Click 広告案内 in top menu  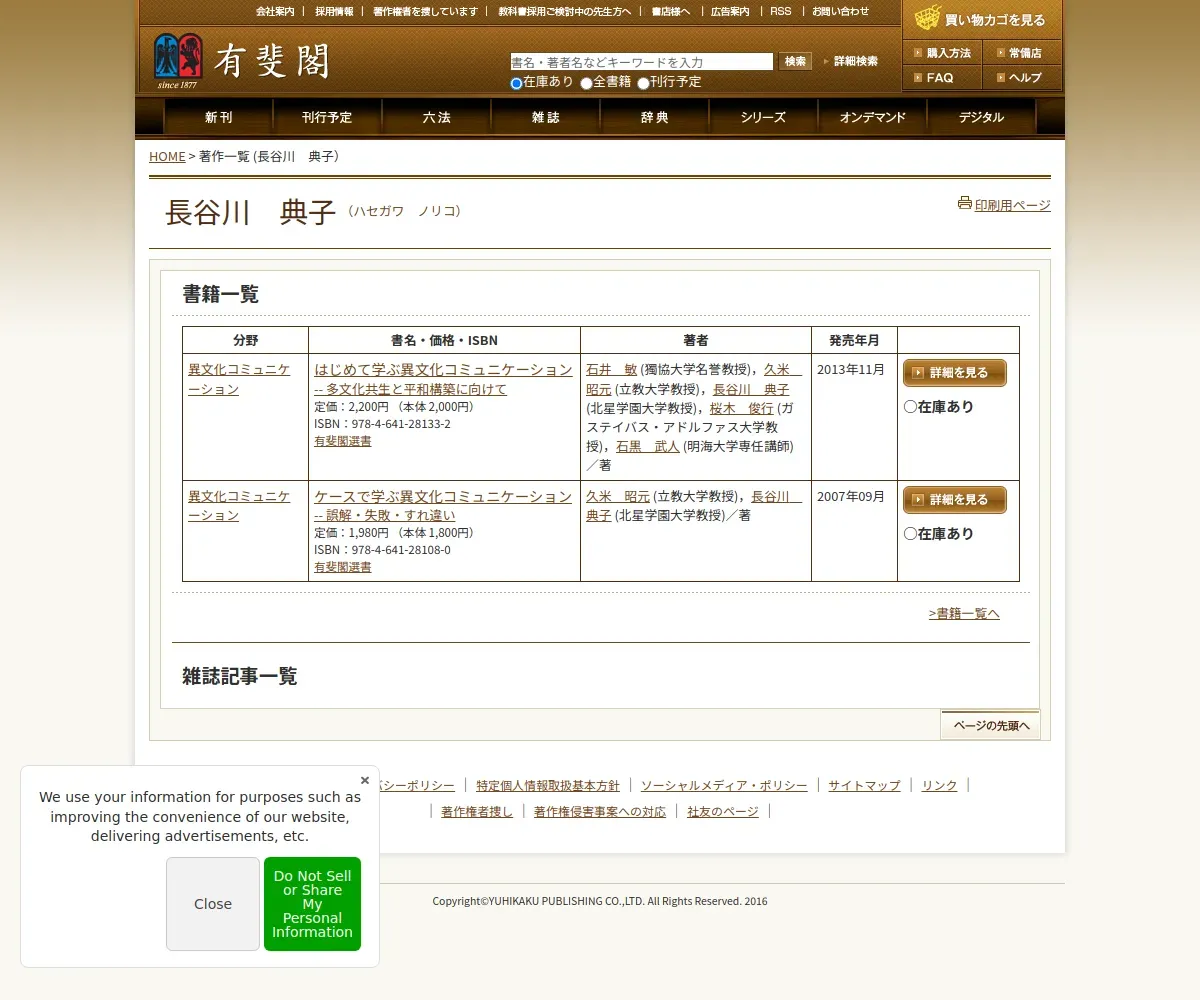point(730,12)
